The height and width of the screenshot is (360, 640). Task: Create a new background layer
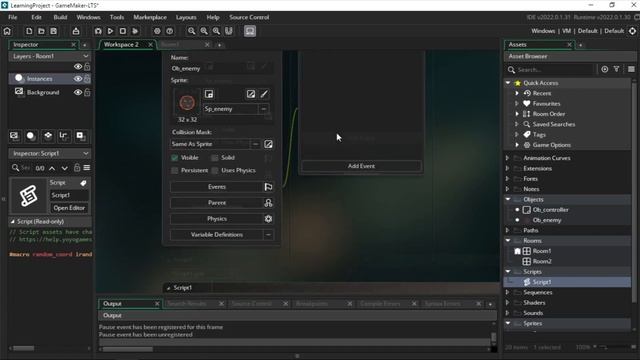pyautogui.click(x=14, y=136)
